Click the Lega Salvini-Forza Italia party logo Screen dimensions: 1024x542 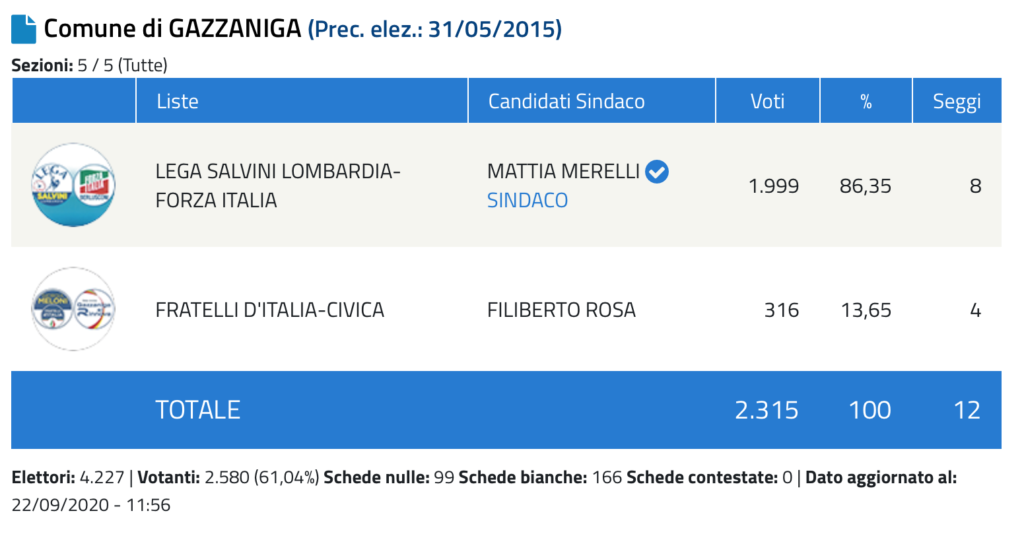74,185
